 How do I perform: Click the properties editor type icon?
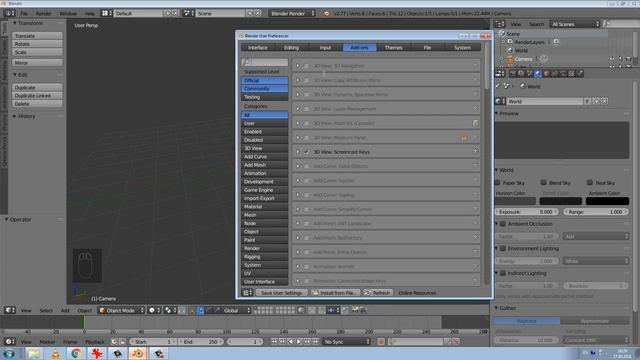click(x=500, y=73)
